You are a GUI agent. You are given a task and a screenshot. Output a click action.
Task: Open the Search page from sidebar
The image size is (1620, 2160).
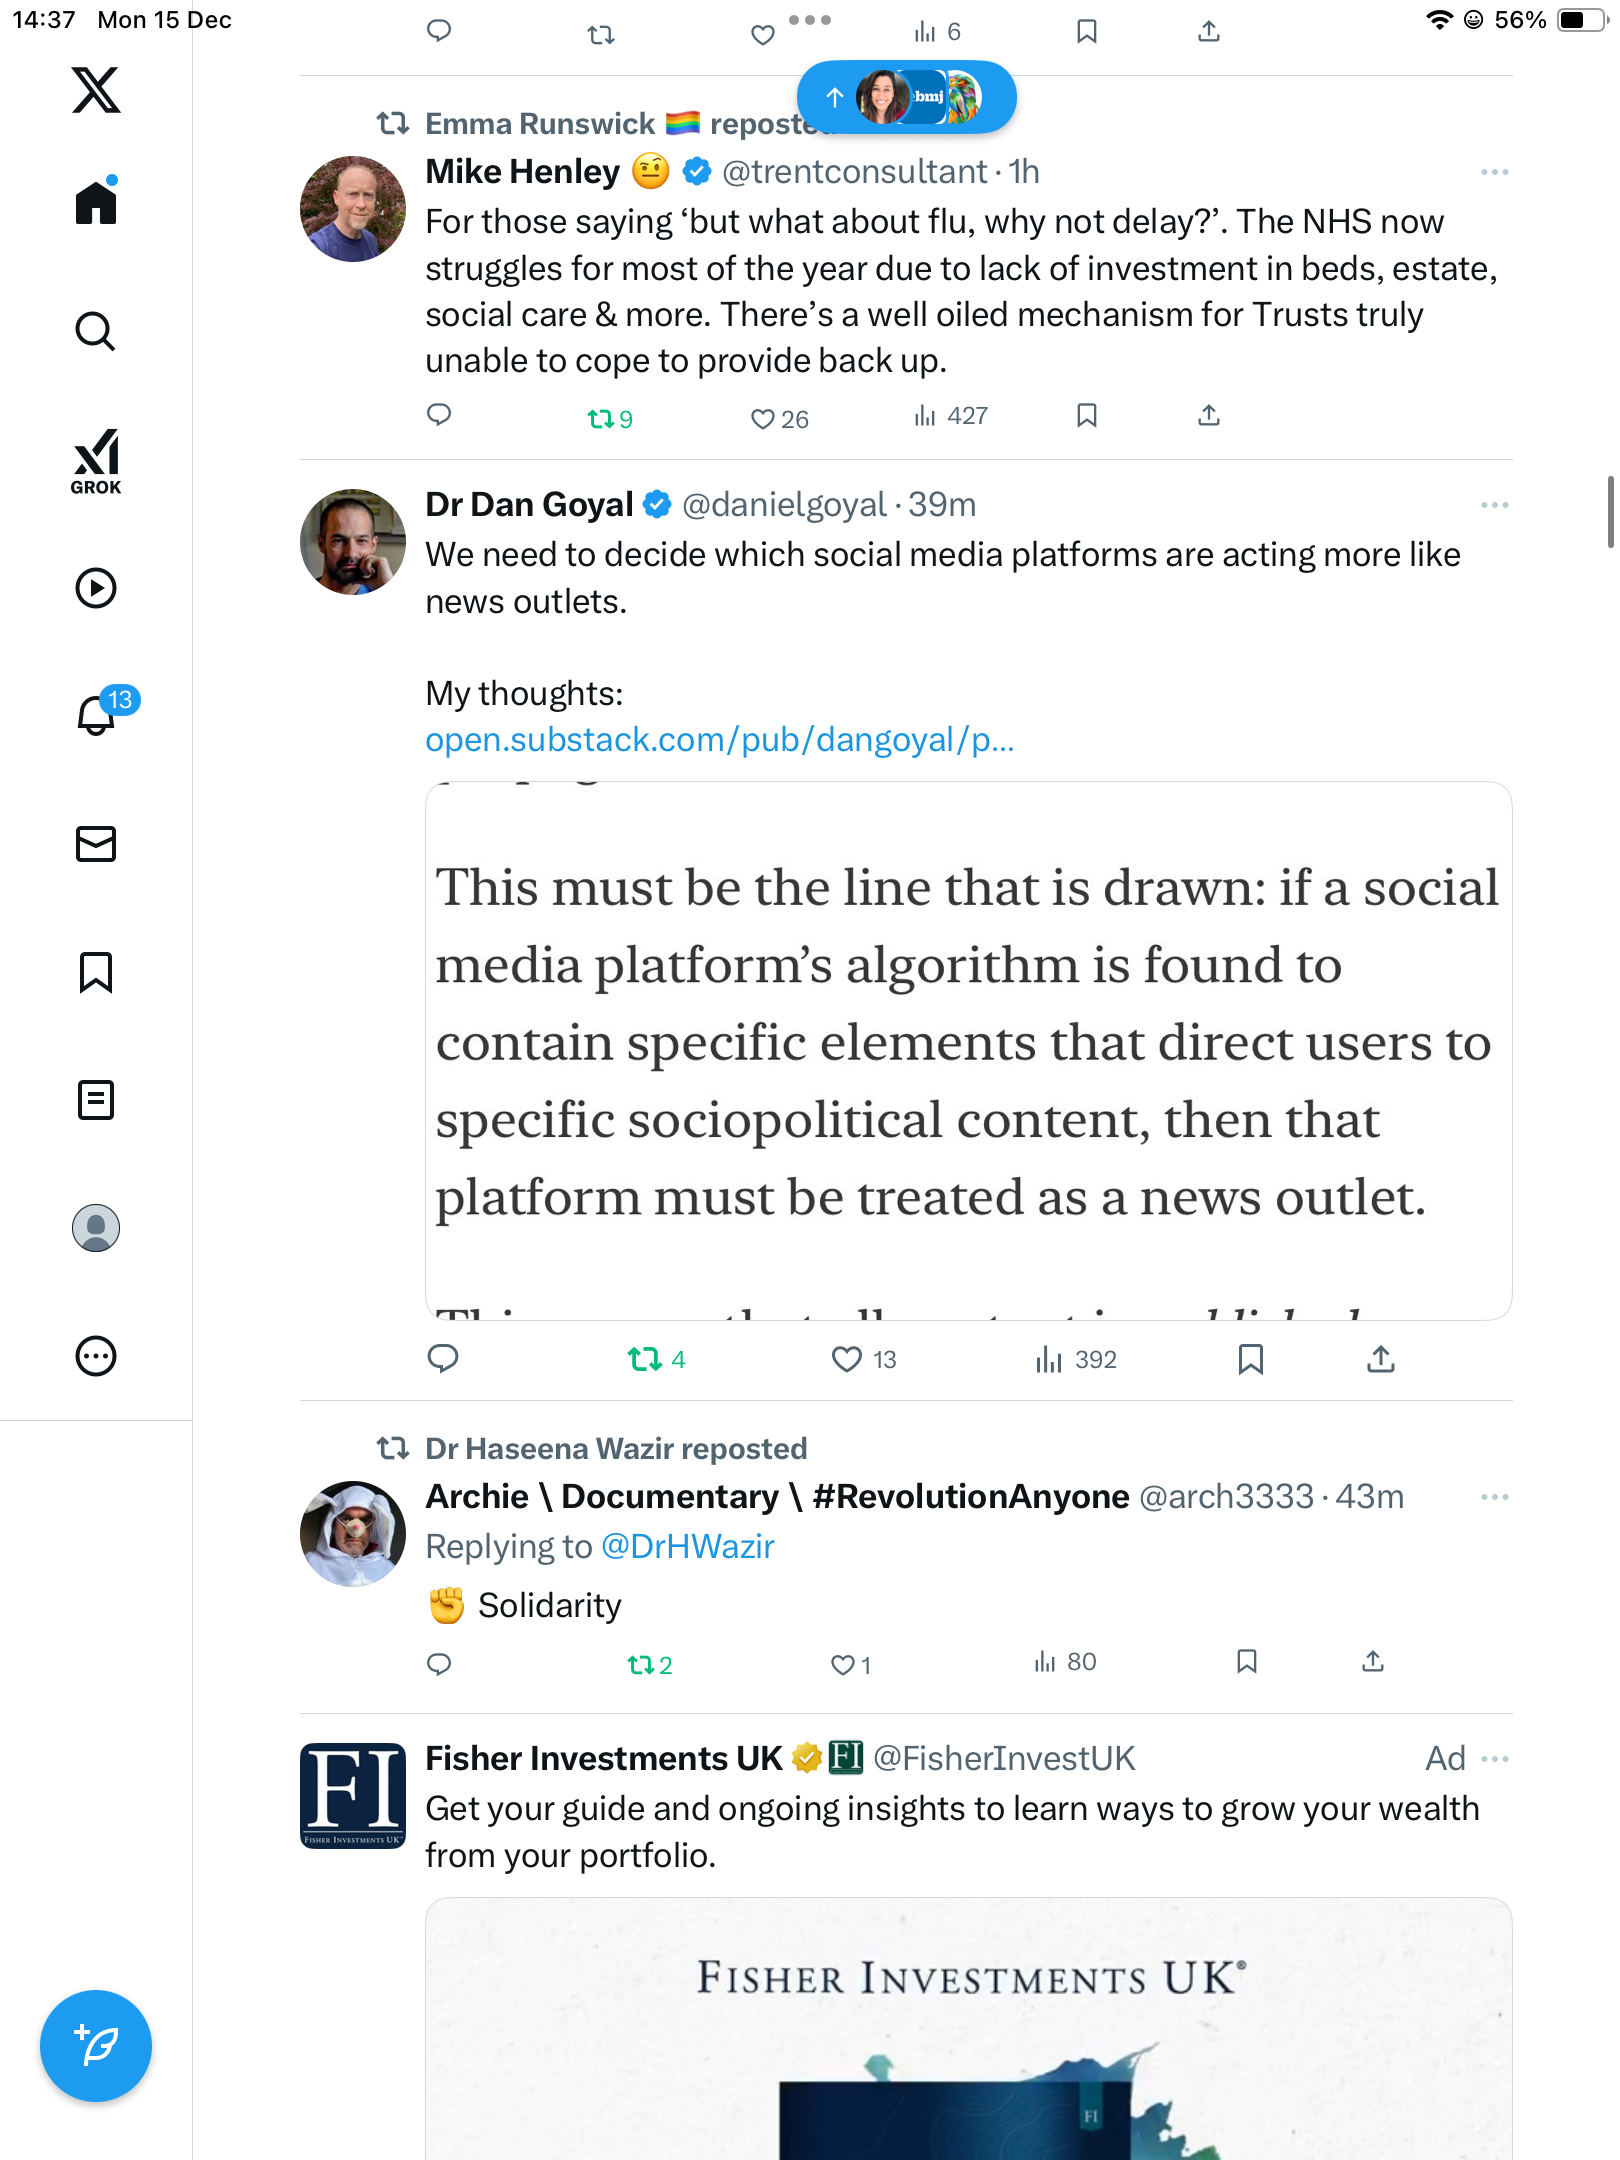pyautogui.click(x=96, y=331)
